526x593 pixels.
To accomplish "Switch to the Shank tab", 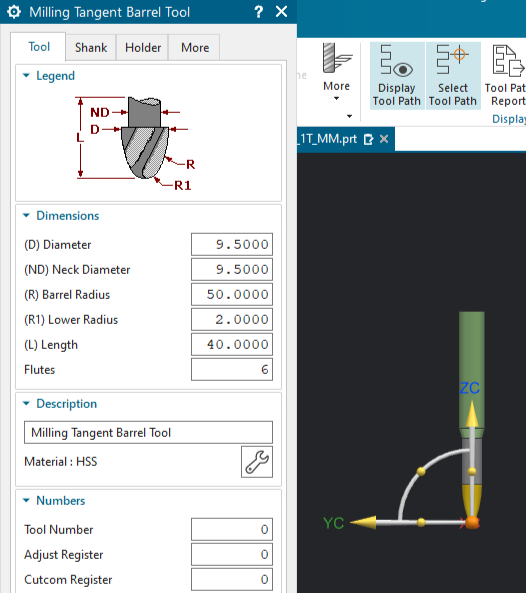I will pyautogui.click(x=91, y=48).
